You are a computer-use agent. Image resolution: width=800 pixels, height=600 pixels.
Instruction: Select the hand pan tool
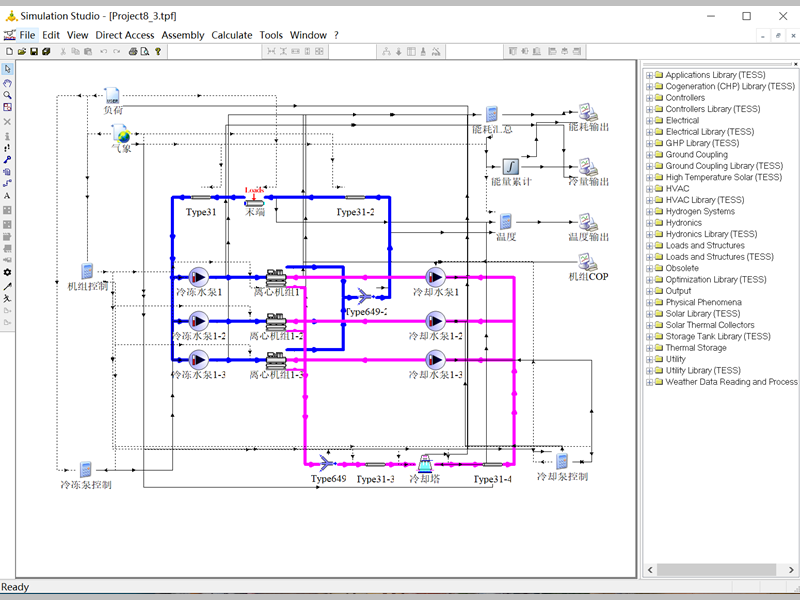point(8,82)
